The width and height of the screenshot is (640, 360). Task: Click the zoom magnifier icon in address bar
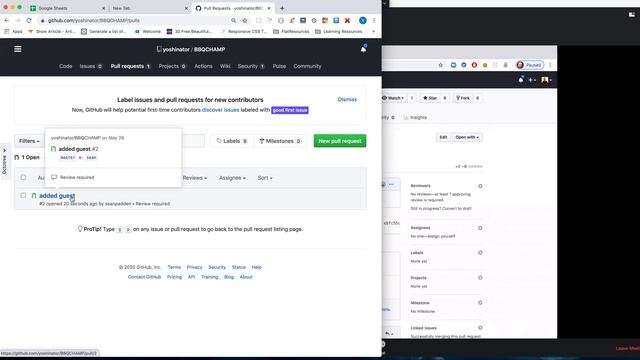point(233,20)
